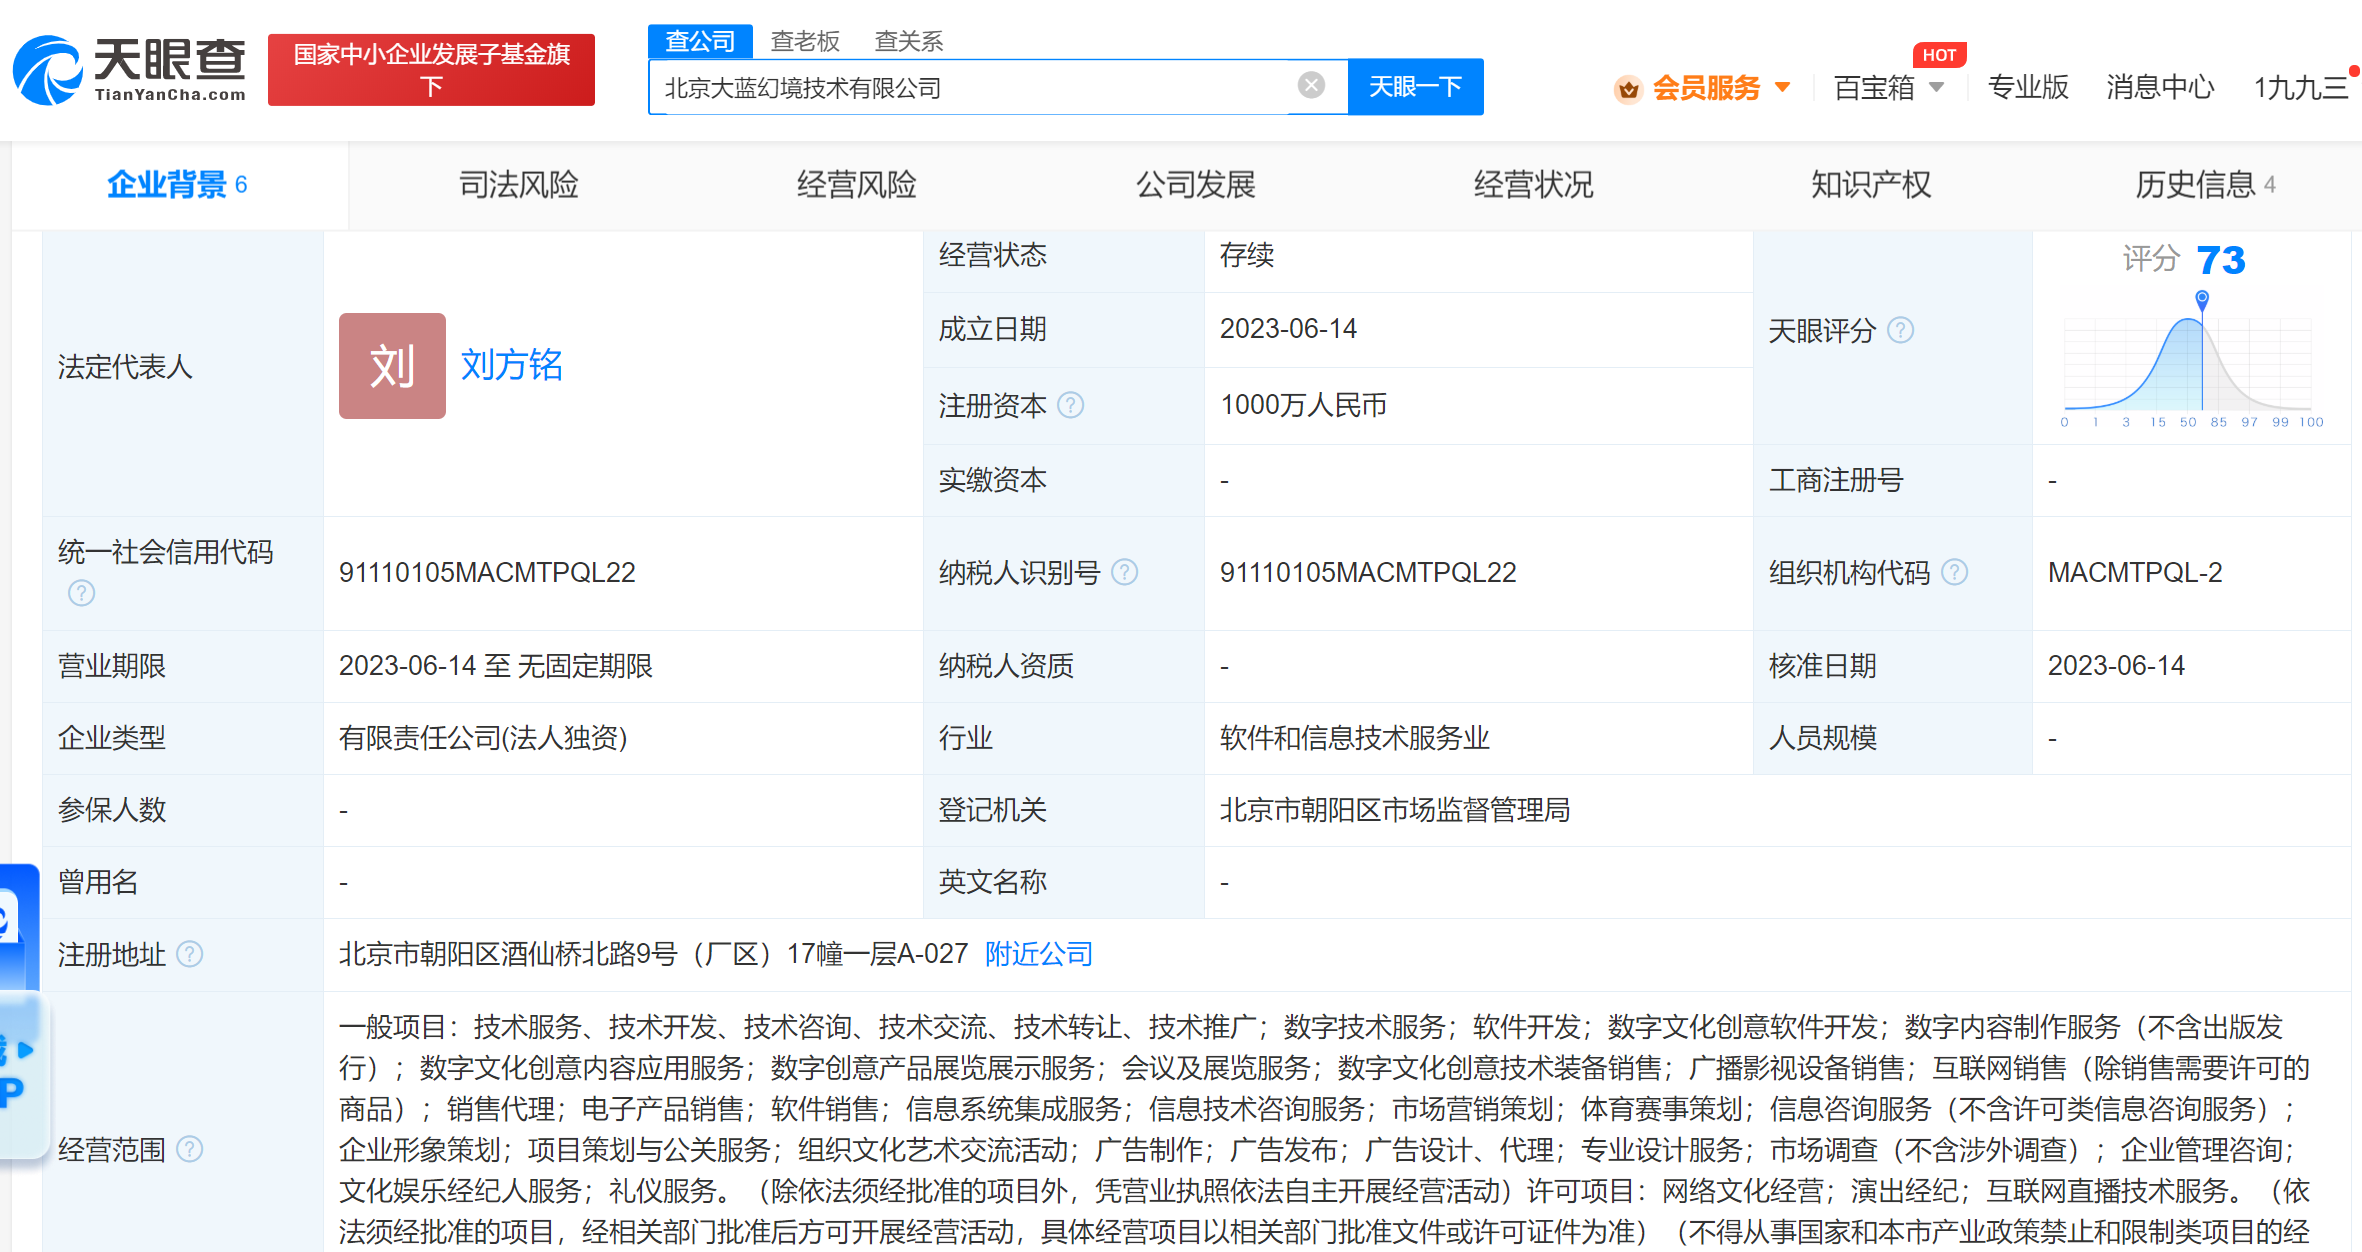Select the 组织机构代码 value MACMTPQL-2
The image size is (2362, 1252).
[x=2135, y=572]
